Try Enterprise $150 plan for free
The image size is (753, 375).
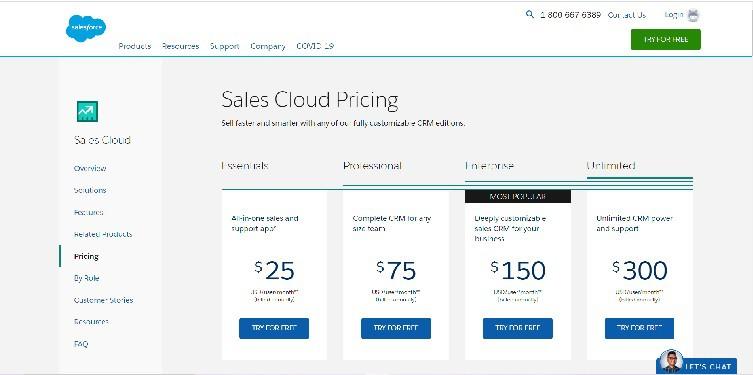[x=518, y=328]
